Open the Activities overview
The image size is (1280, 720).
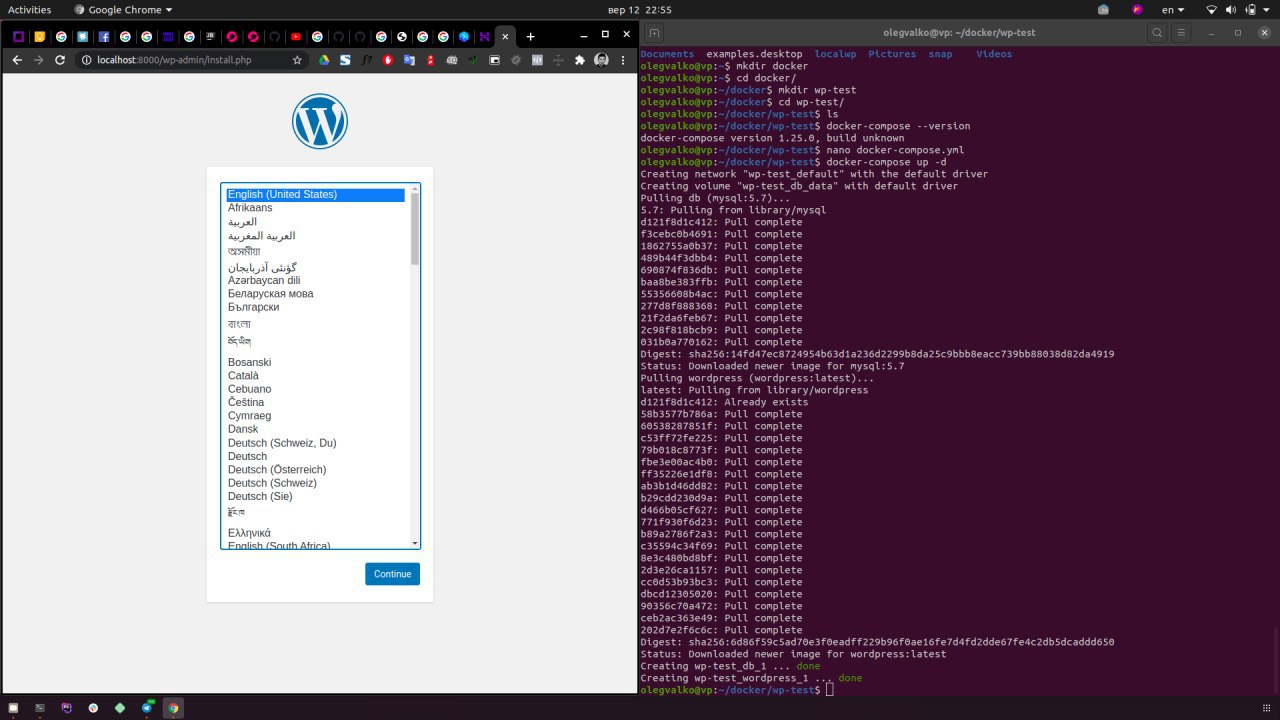click(x=30, y=9)
